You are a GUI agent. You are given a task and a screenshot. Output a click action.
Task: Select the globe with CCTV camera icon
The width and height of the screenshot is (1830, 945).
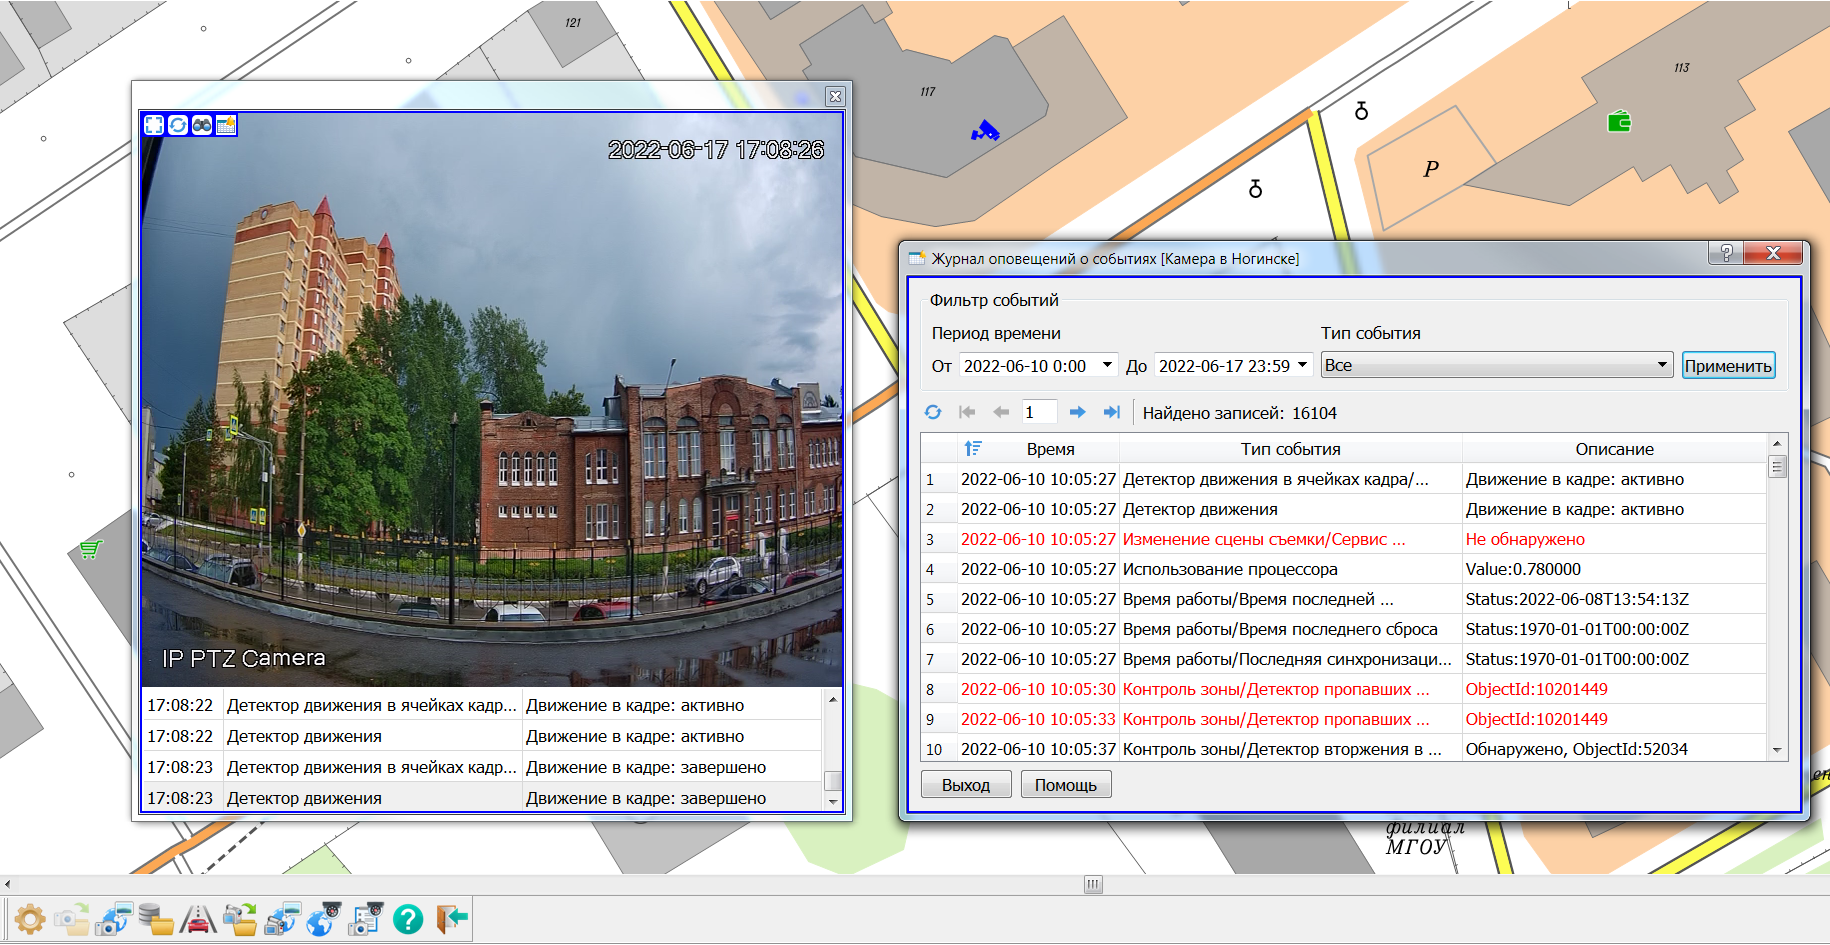pyautogui.click(x=320, y=919)
